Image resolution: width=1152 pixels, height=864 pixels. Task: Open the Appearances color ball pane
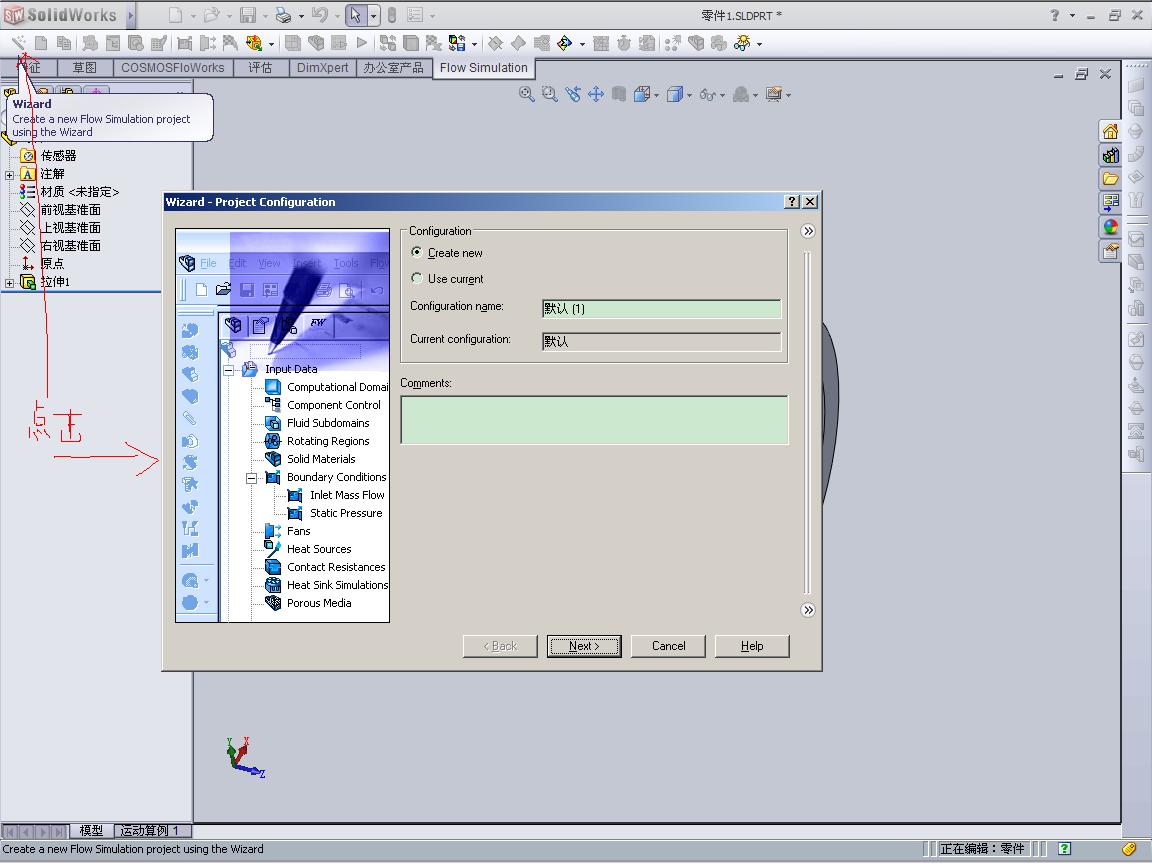[1110, 226]
